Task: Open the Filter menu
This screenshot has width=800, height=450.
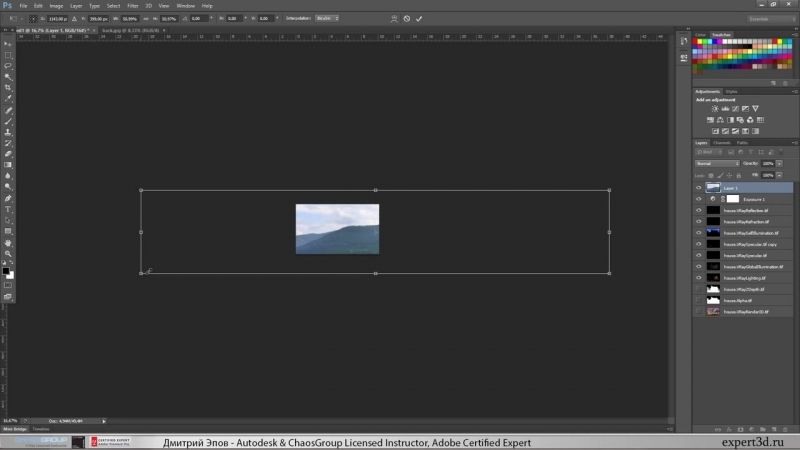Action: click(x=133, y=6)
